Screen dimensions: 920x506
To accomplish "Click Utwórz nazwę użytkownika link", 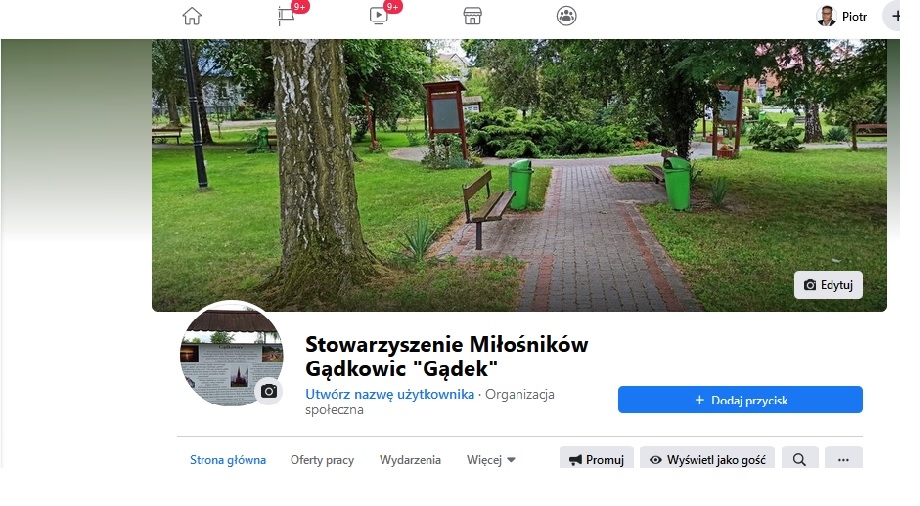I will tap(389, 394).
